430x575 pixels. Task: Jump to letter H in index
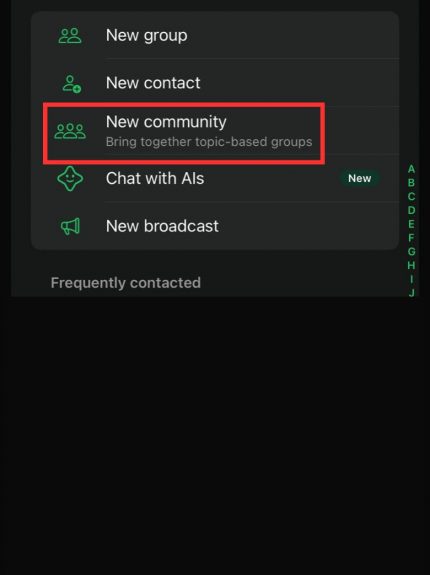click(x=411, y=265)
